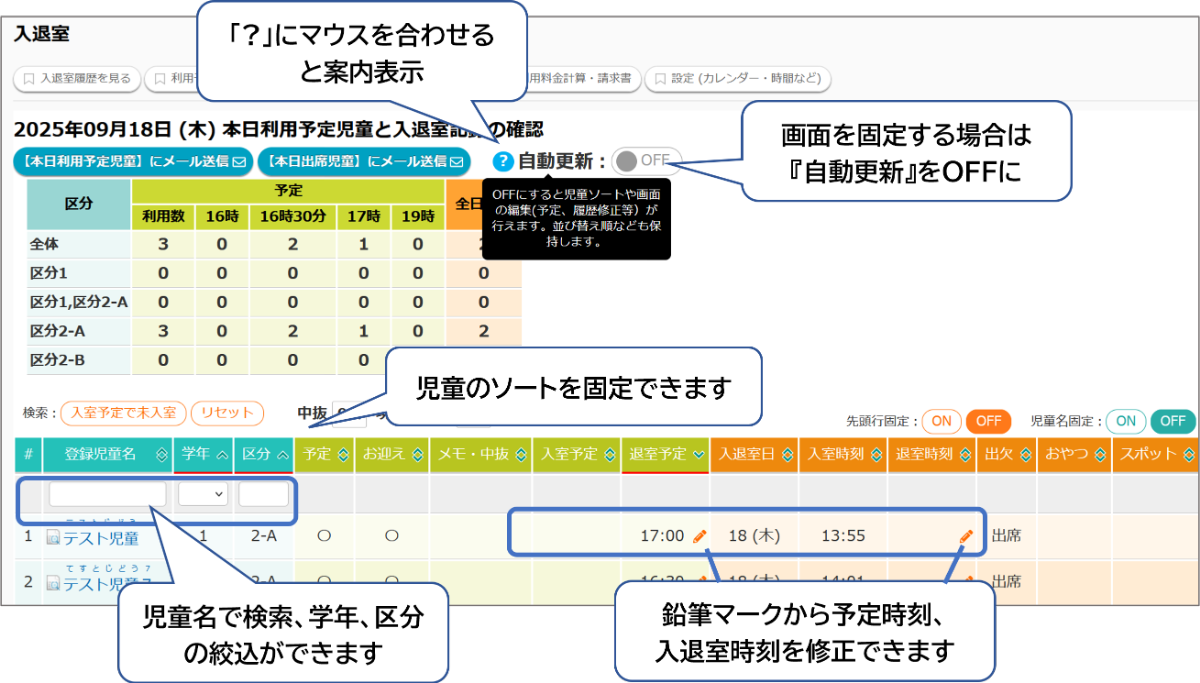Click the 登録児童名 search input field
The image size is (1200, 683).
pyautogui.click(x=107, y=494)
